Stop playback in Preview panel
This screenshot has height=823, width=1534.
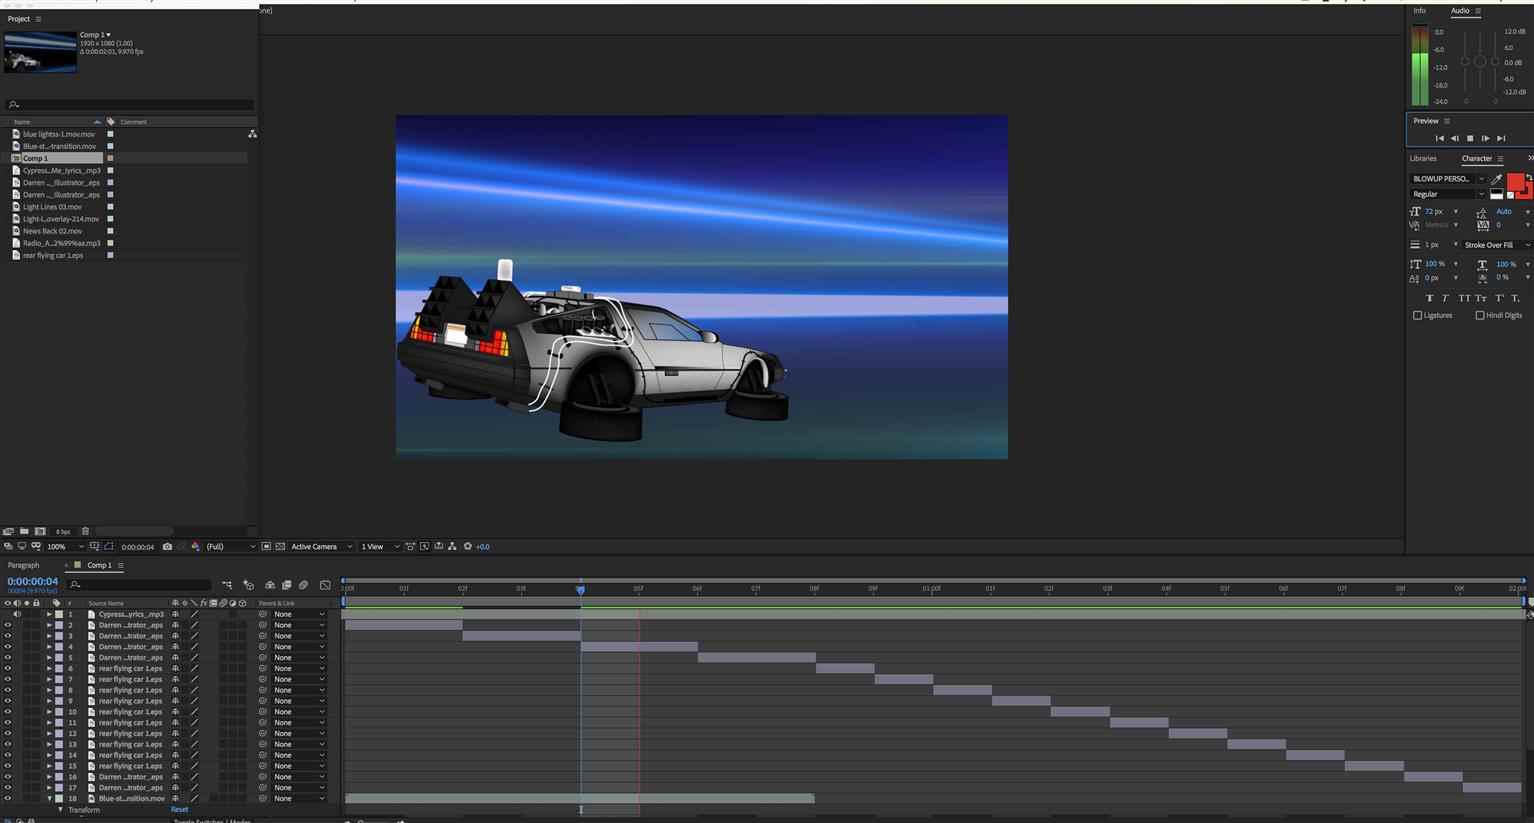point(1469,138)
